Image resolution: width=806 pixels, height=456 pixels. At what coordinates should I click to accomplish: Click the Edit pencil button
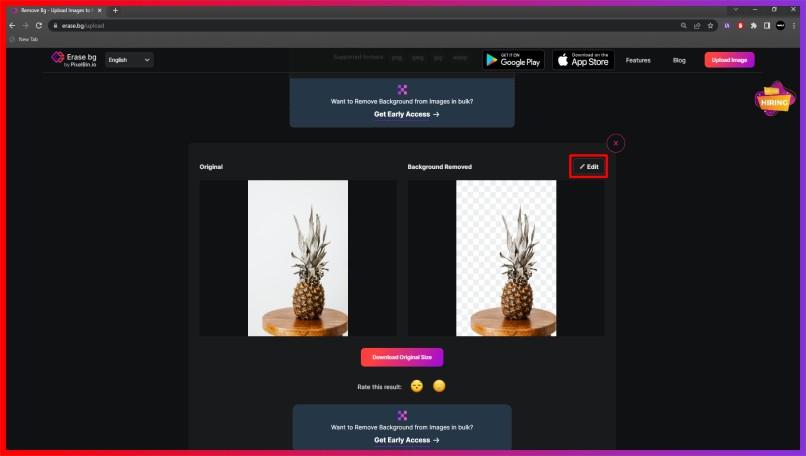click(589, 167)
